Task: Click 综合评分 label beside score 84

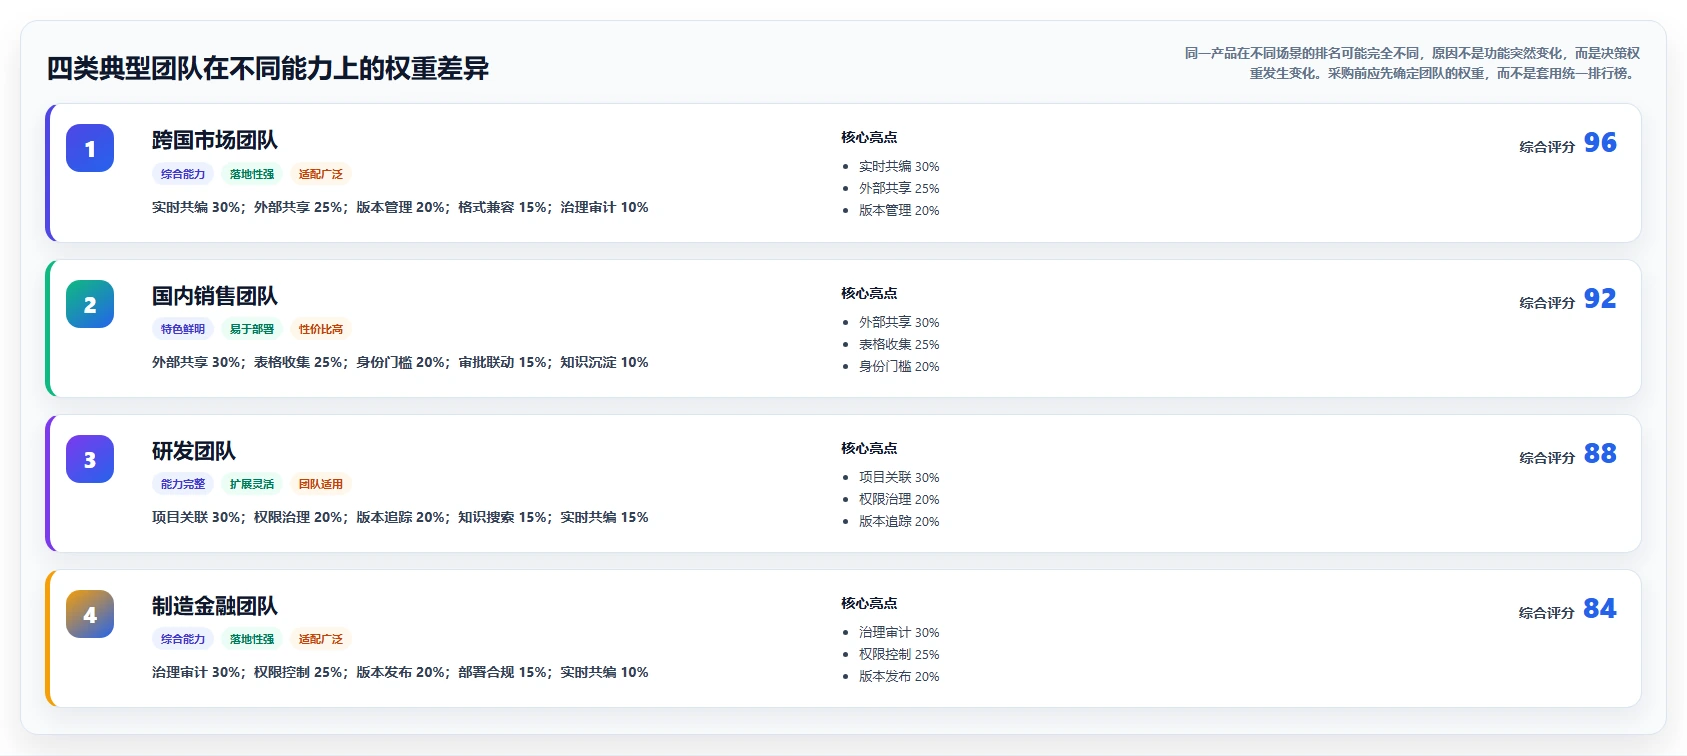Action: [1547, 612]
